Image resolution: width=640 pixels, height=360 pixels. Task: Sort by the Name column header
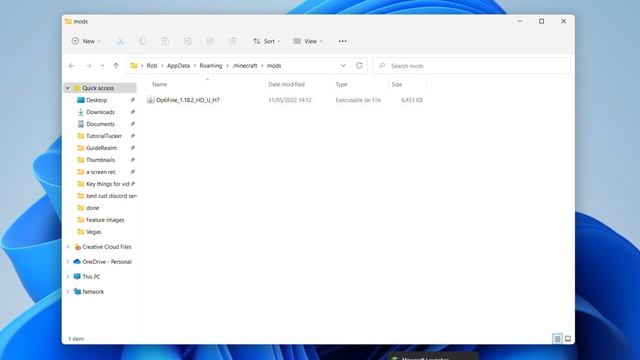pos(160,84)
